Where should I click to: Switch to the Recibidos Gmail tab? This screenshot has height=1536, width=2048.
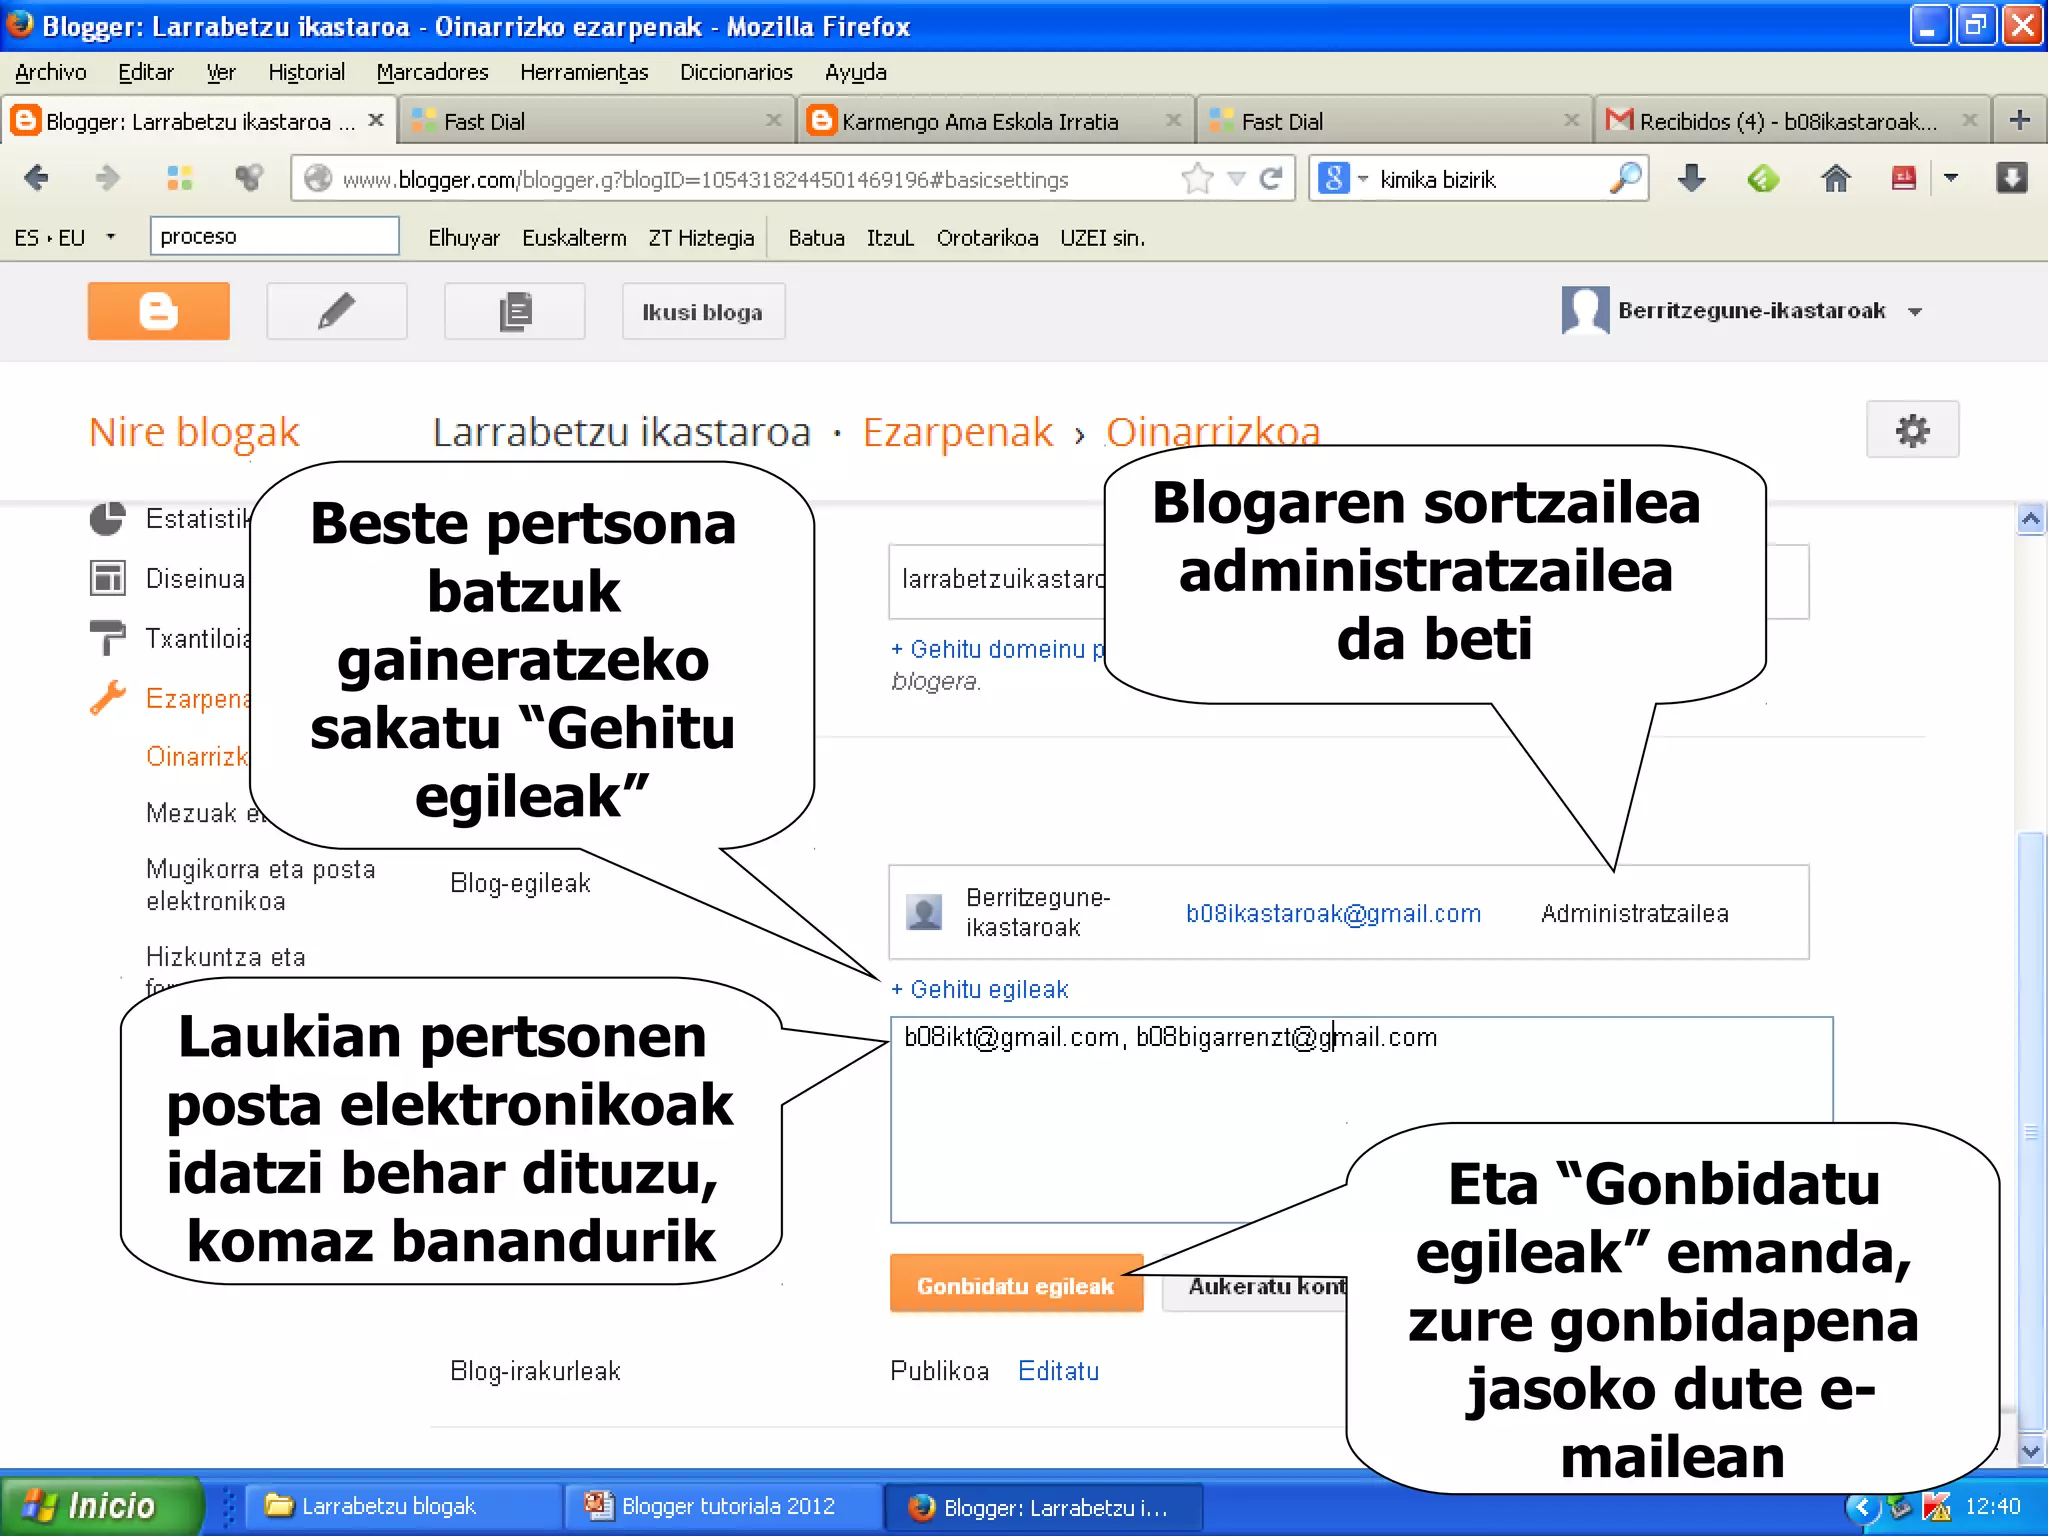pos(1790,121)
